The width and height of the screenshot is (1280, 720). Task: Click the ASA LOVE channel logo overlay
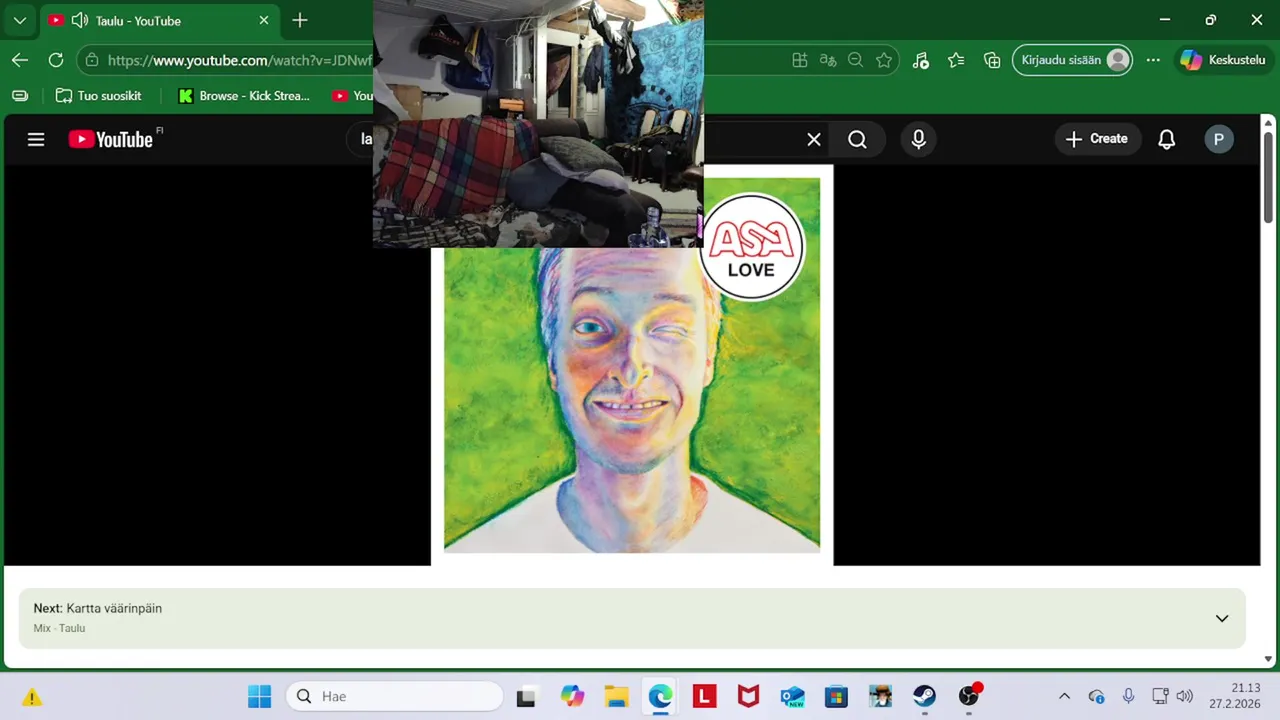(751, 246)
